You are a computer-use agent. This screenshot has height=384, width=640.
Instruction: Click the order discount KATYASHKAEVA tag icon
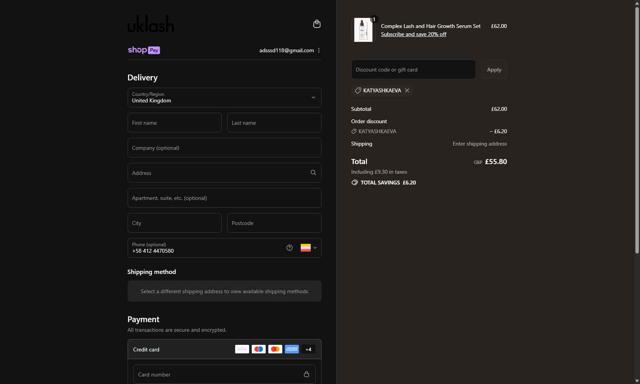point(354,131)
